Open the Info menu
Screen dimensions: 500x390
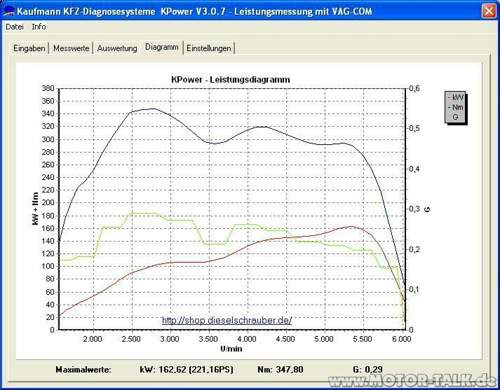[39, 27]
